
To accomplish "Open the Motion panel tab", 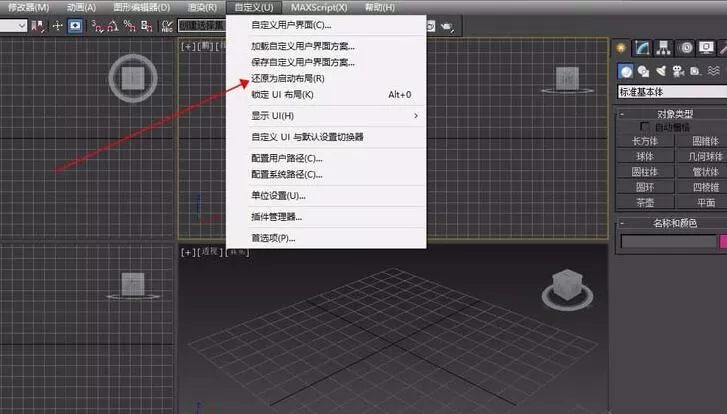I will point(686,48).
